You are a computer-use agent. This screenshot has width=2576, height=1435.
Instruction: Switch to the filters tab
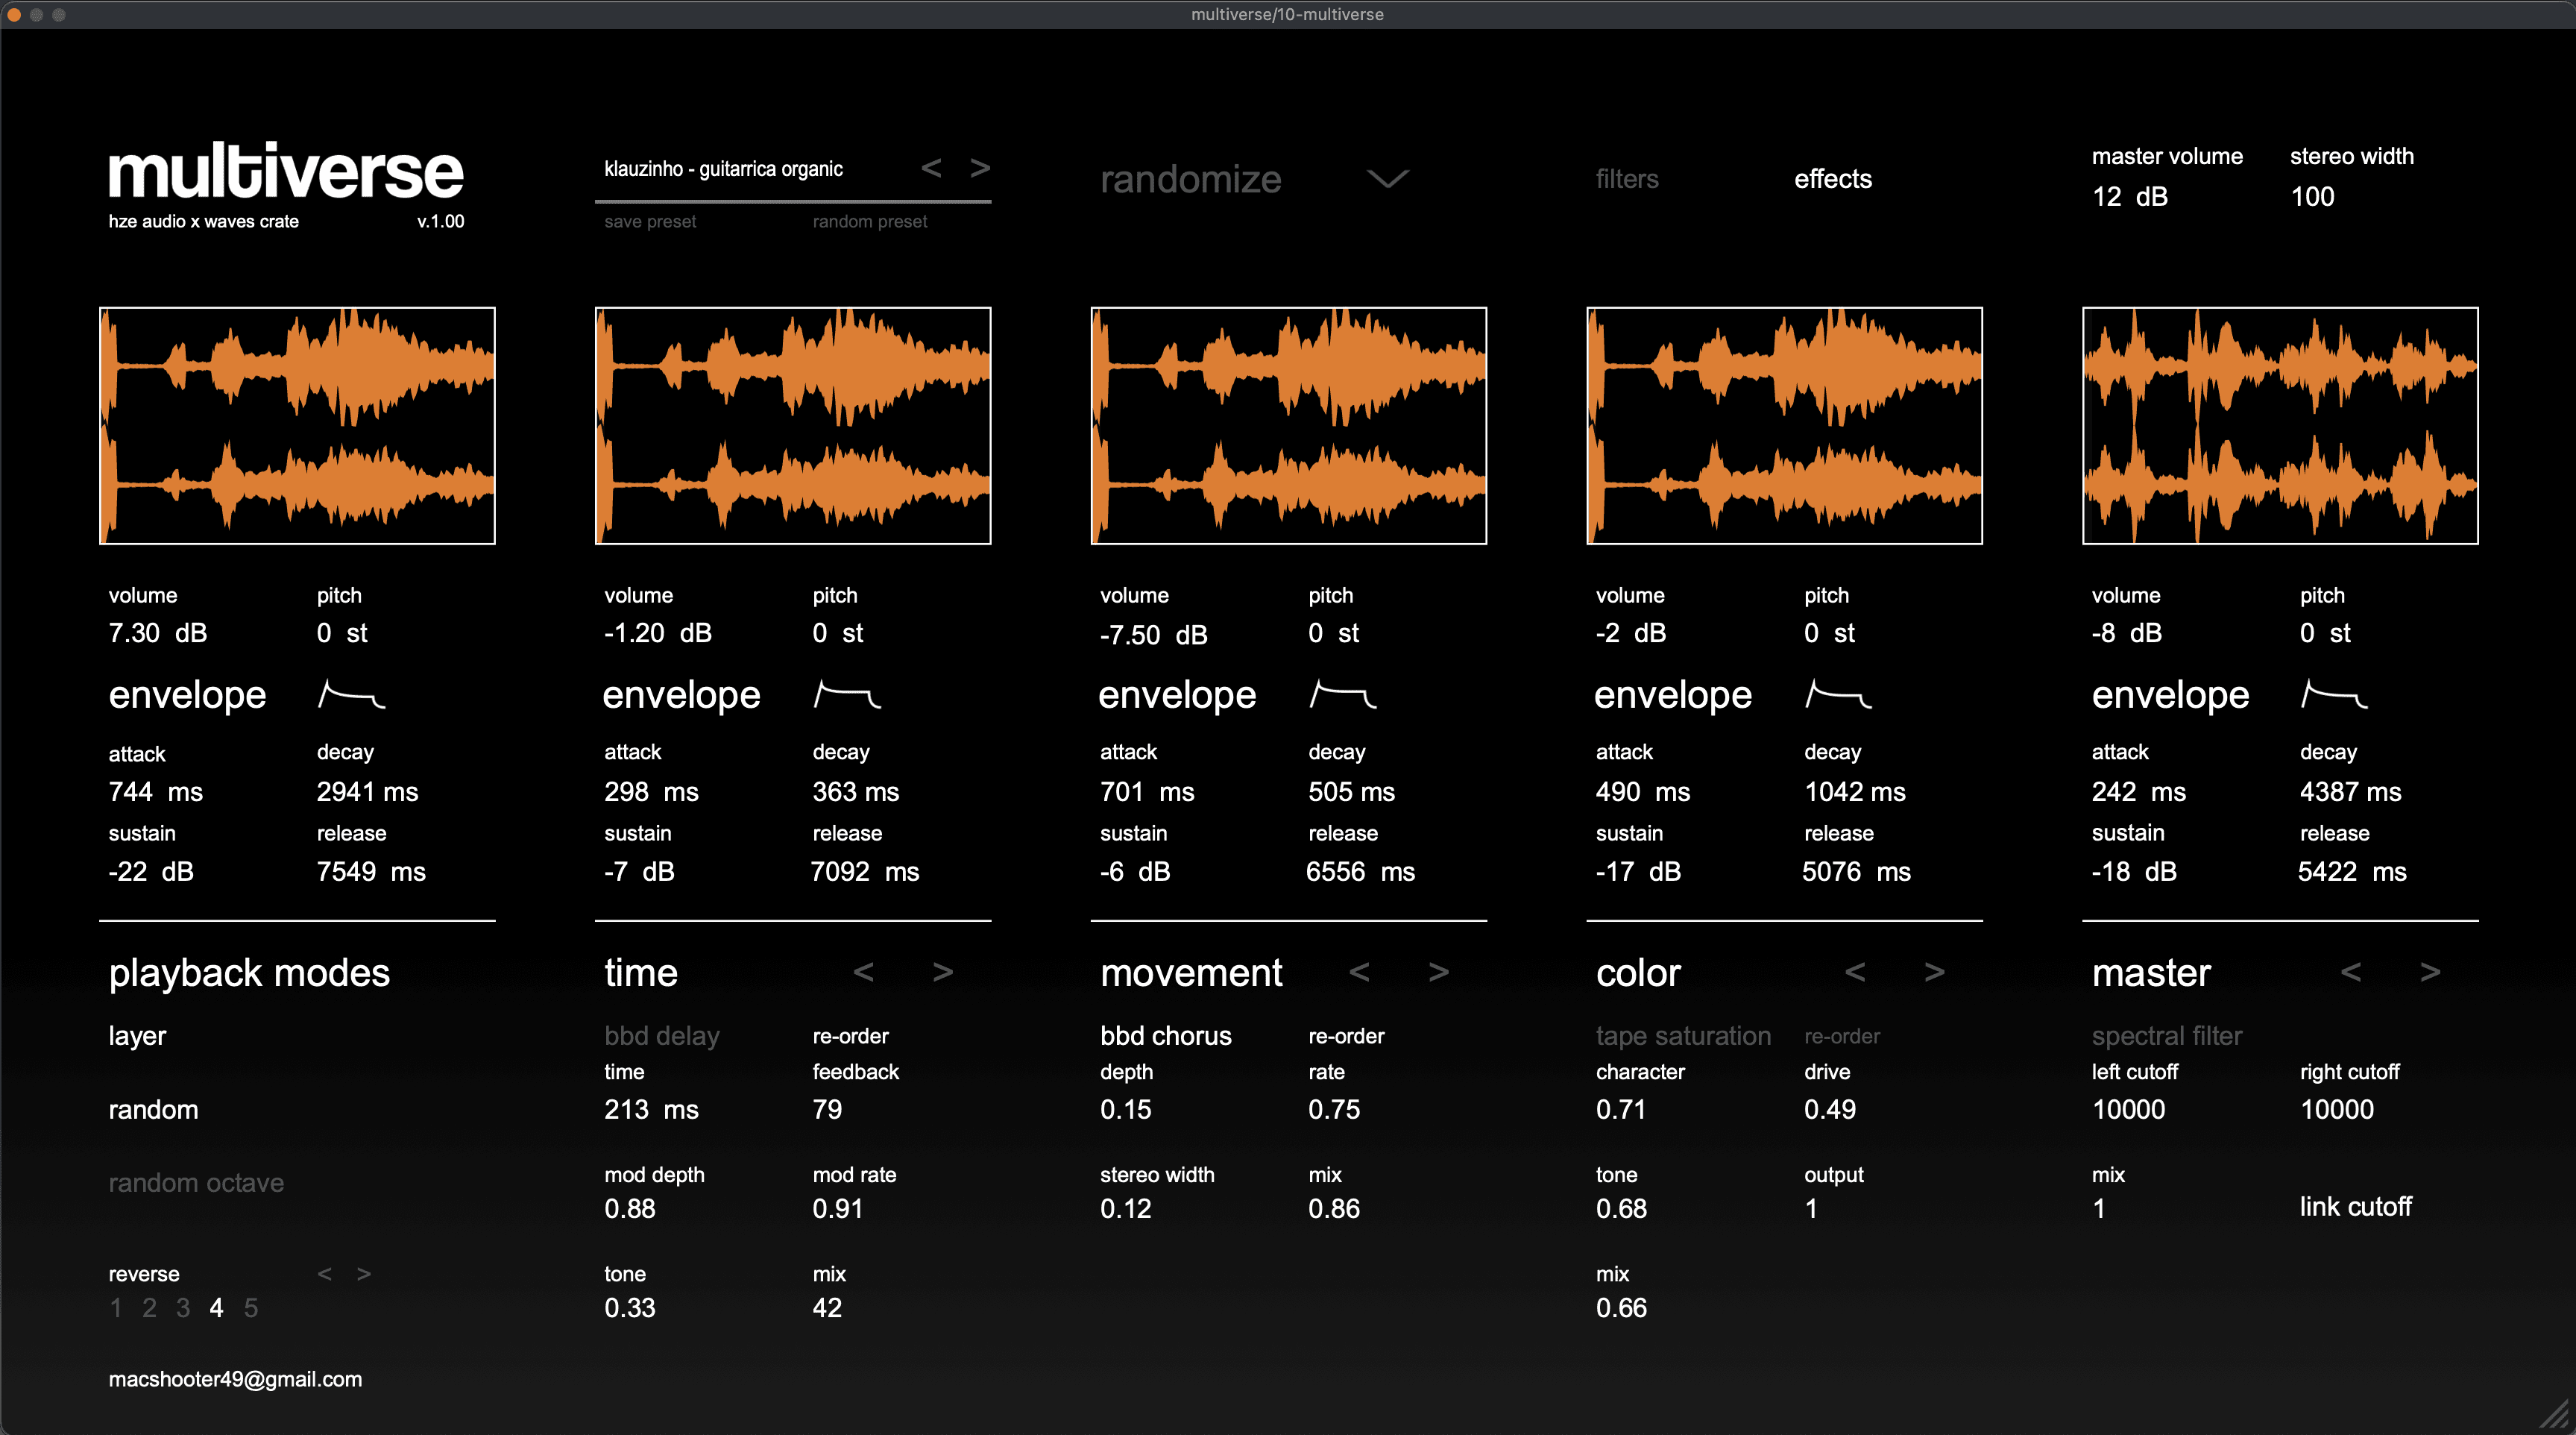(1626, 179)
